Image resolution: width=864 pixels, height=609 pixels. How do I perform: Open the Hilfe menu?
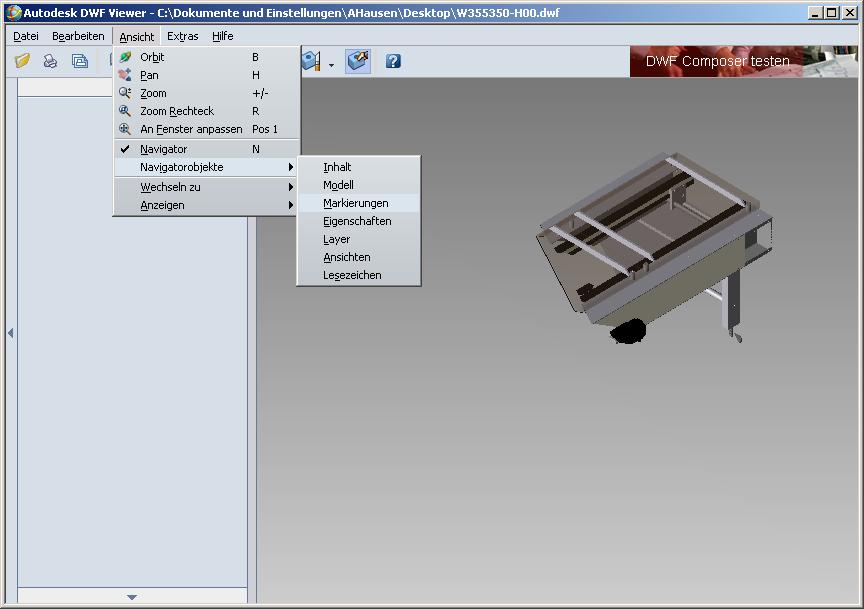[x=223, y=36]
